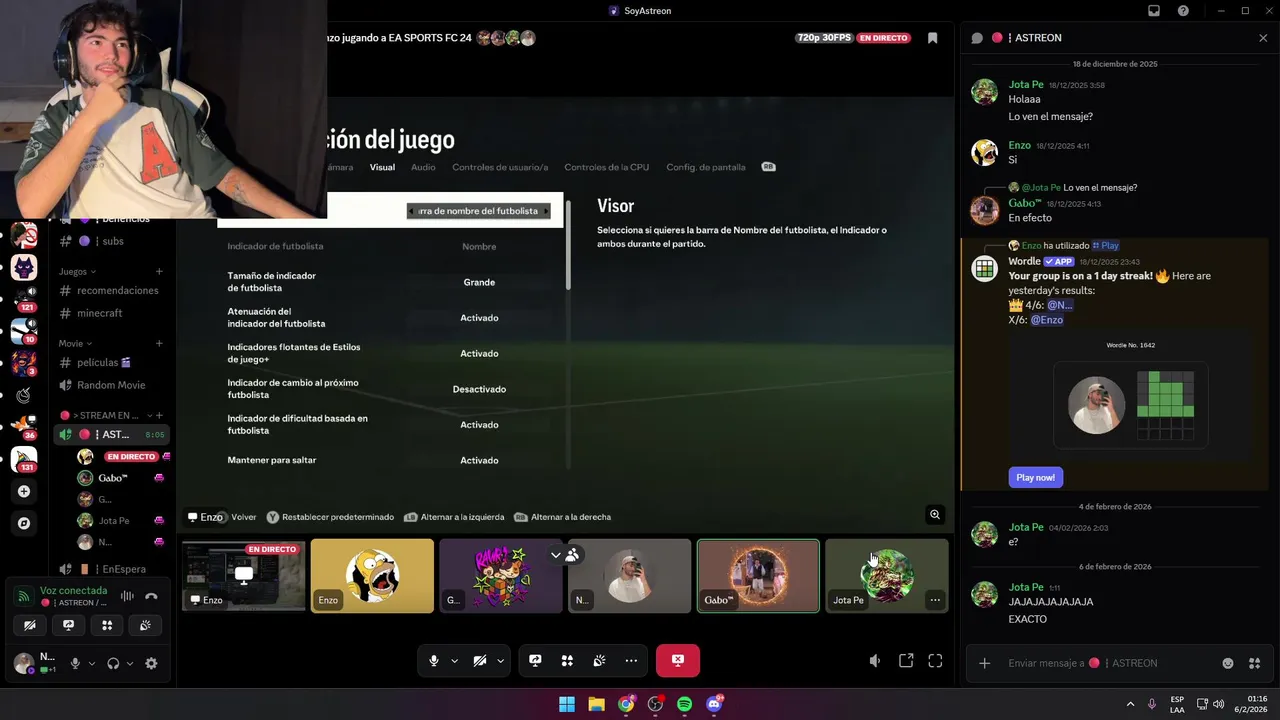Join the Random Movie voice channel
This screenshot has height=720, width=1280.
pyautogui.click(x=110, y=385)
